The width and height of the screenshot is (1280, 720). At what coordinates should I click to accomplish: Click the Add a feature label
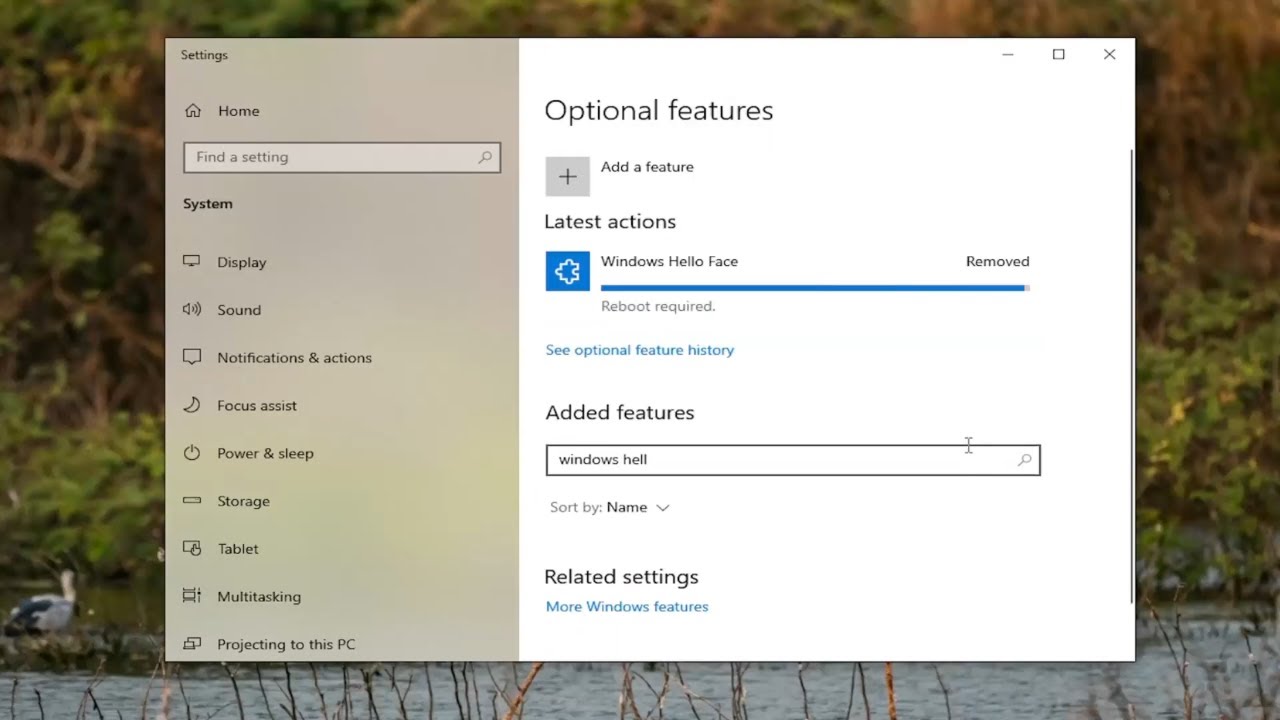pos(647,167)
